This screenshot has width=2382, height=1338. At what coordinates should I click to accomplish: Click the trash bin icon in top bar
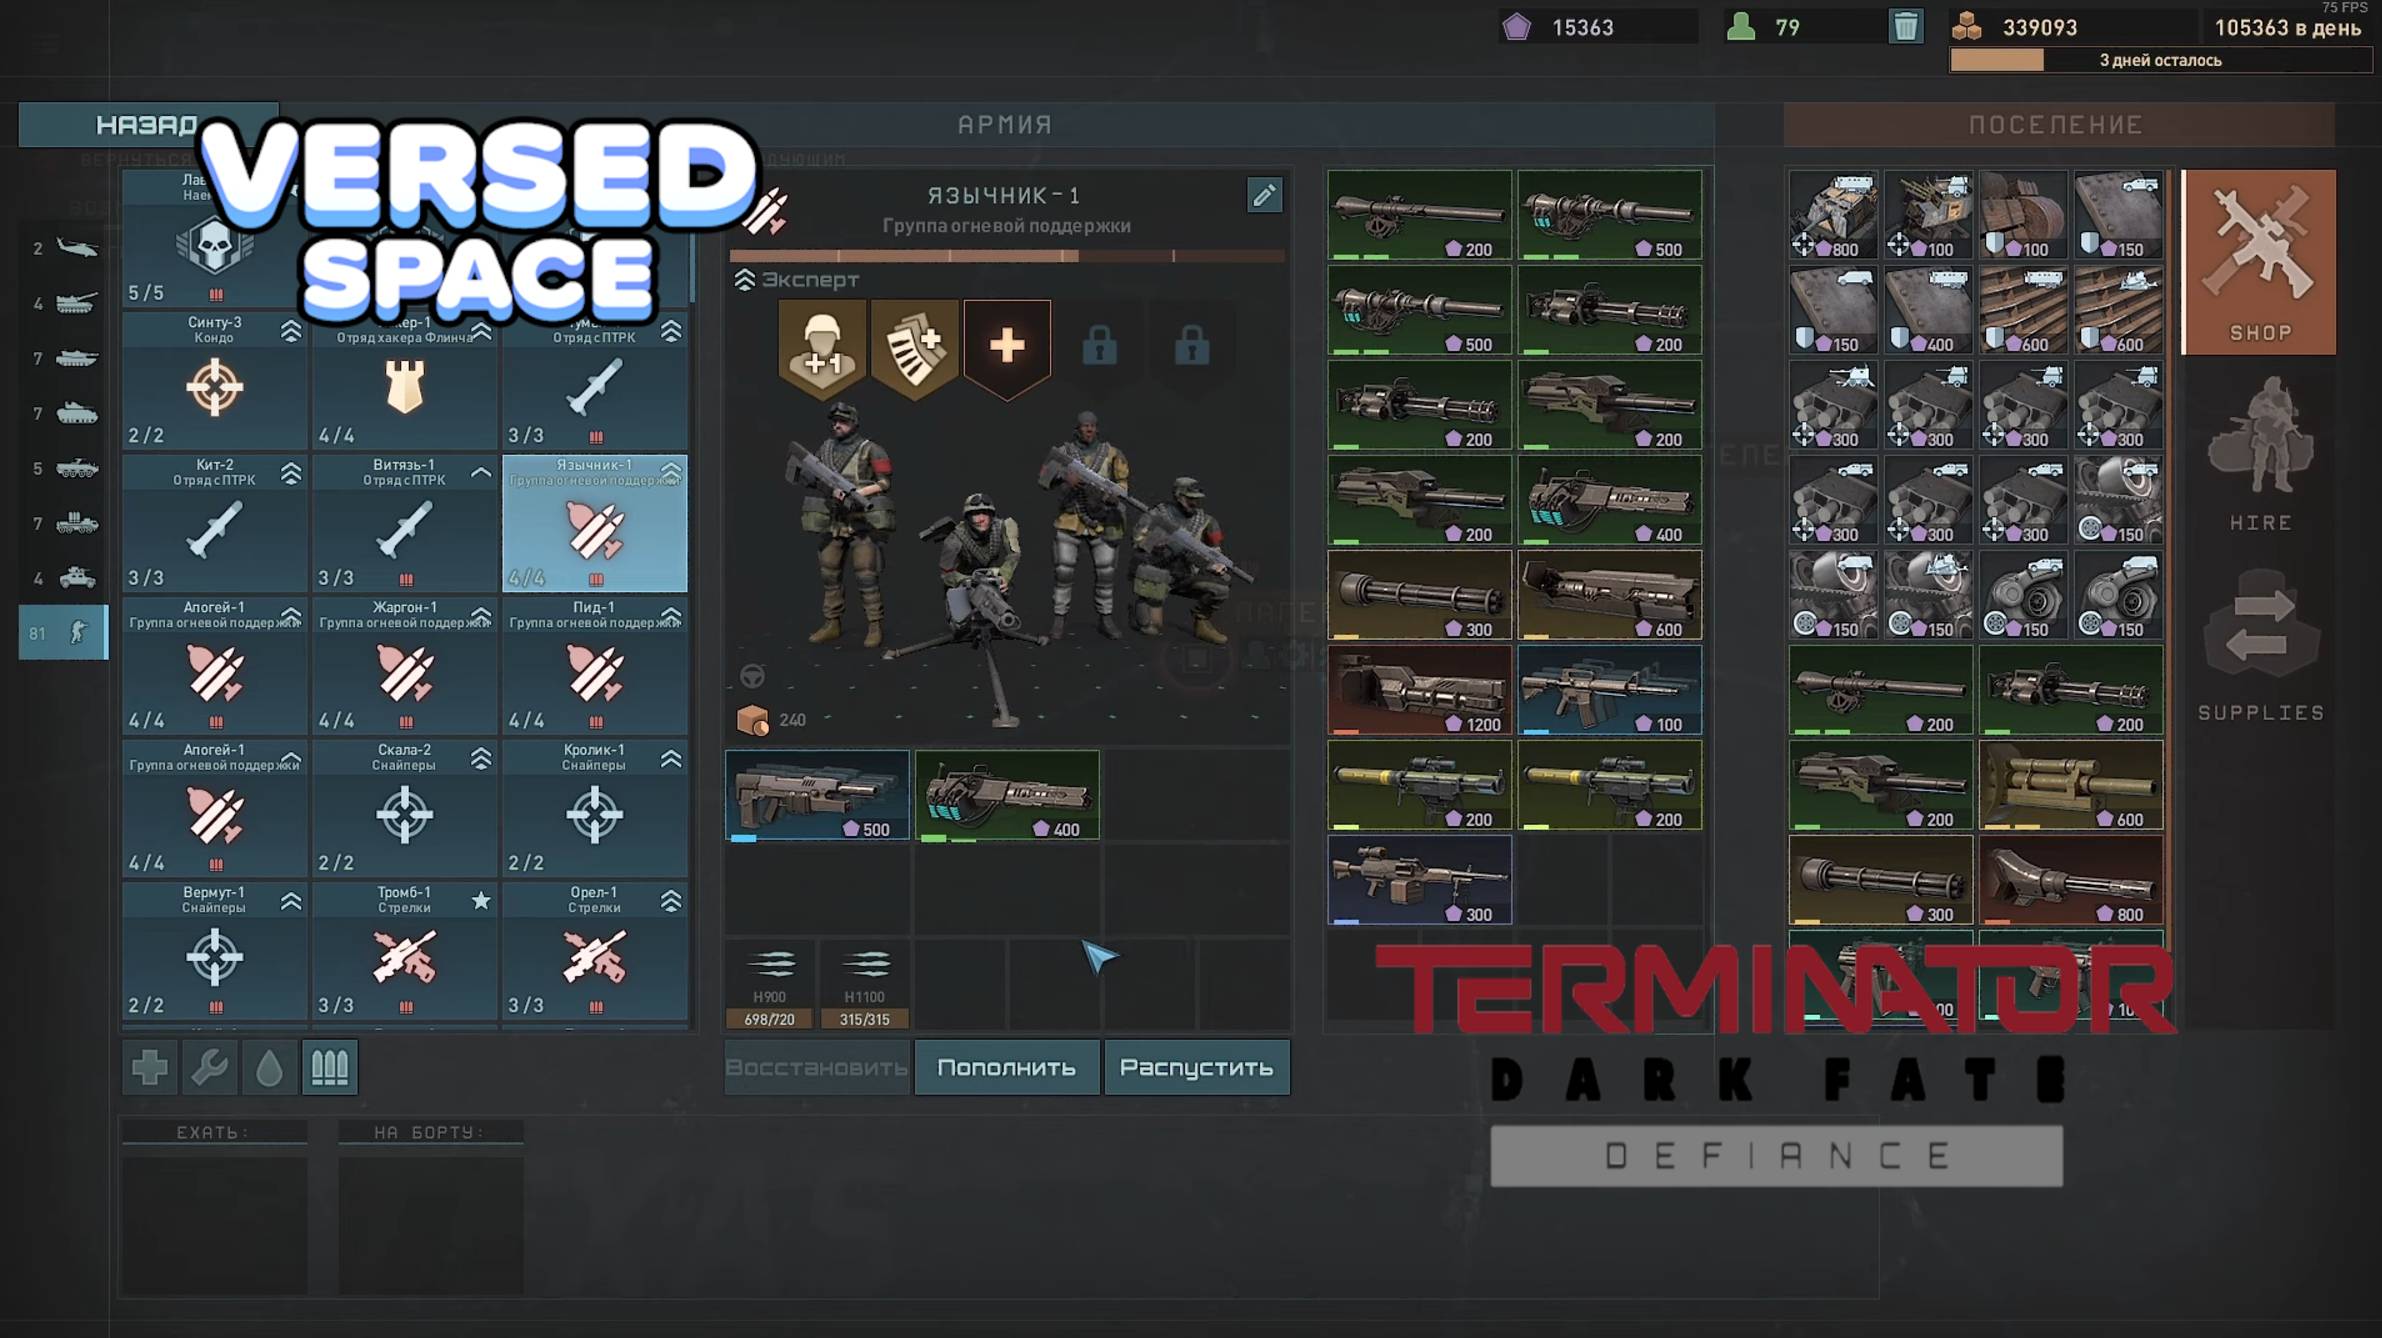pyautogui.click(x=1905, y=27)
